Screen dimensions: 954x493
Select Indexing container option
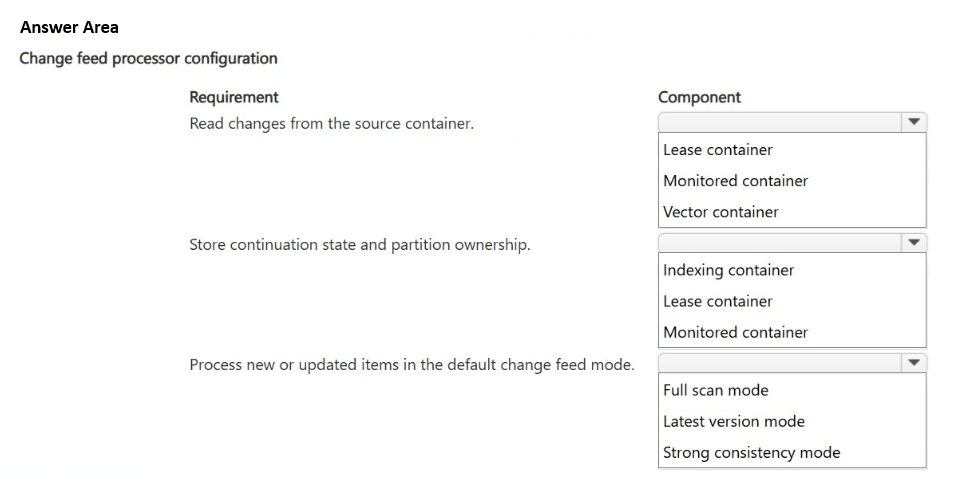tap(728, 270)
